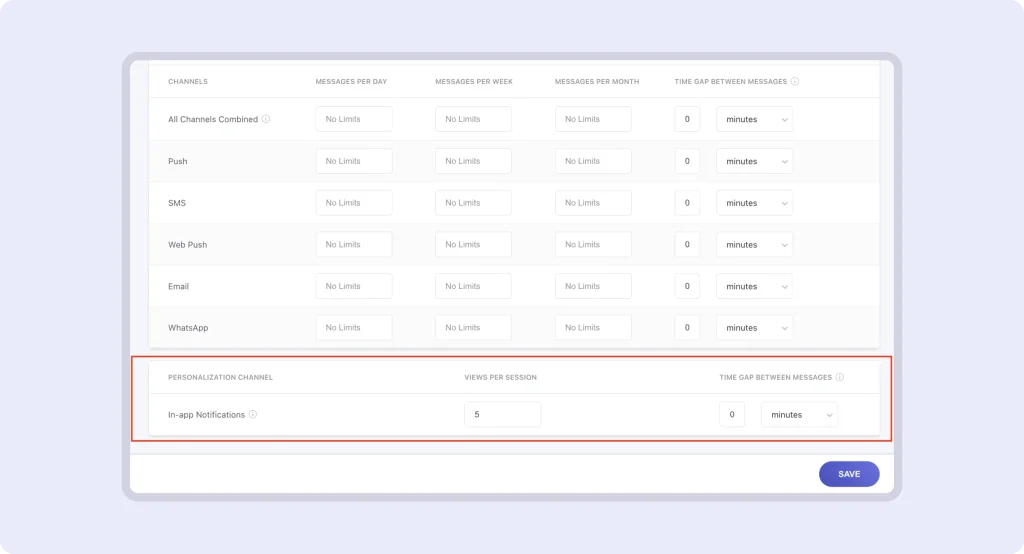
Task: Open In-app Notifications minutes dropdown
Action: pos(799,414)
